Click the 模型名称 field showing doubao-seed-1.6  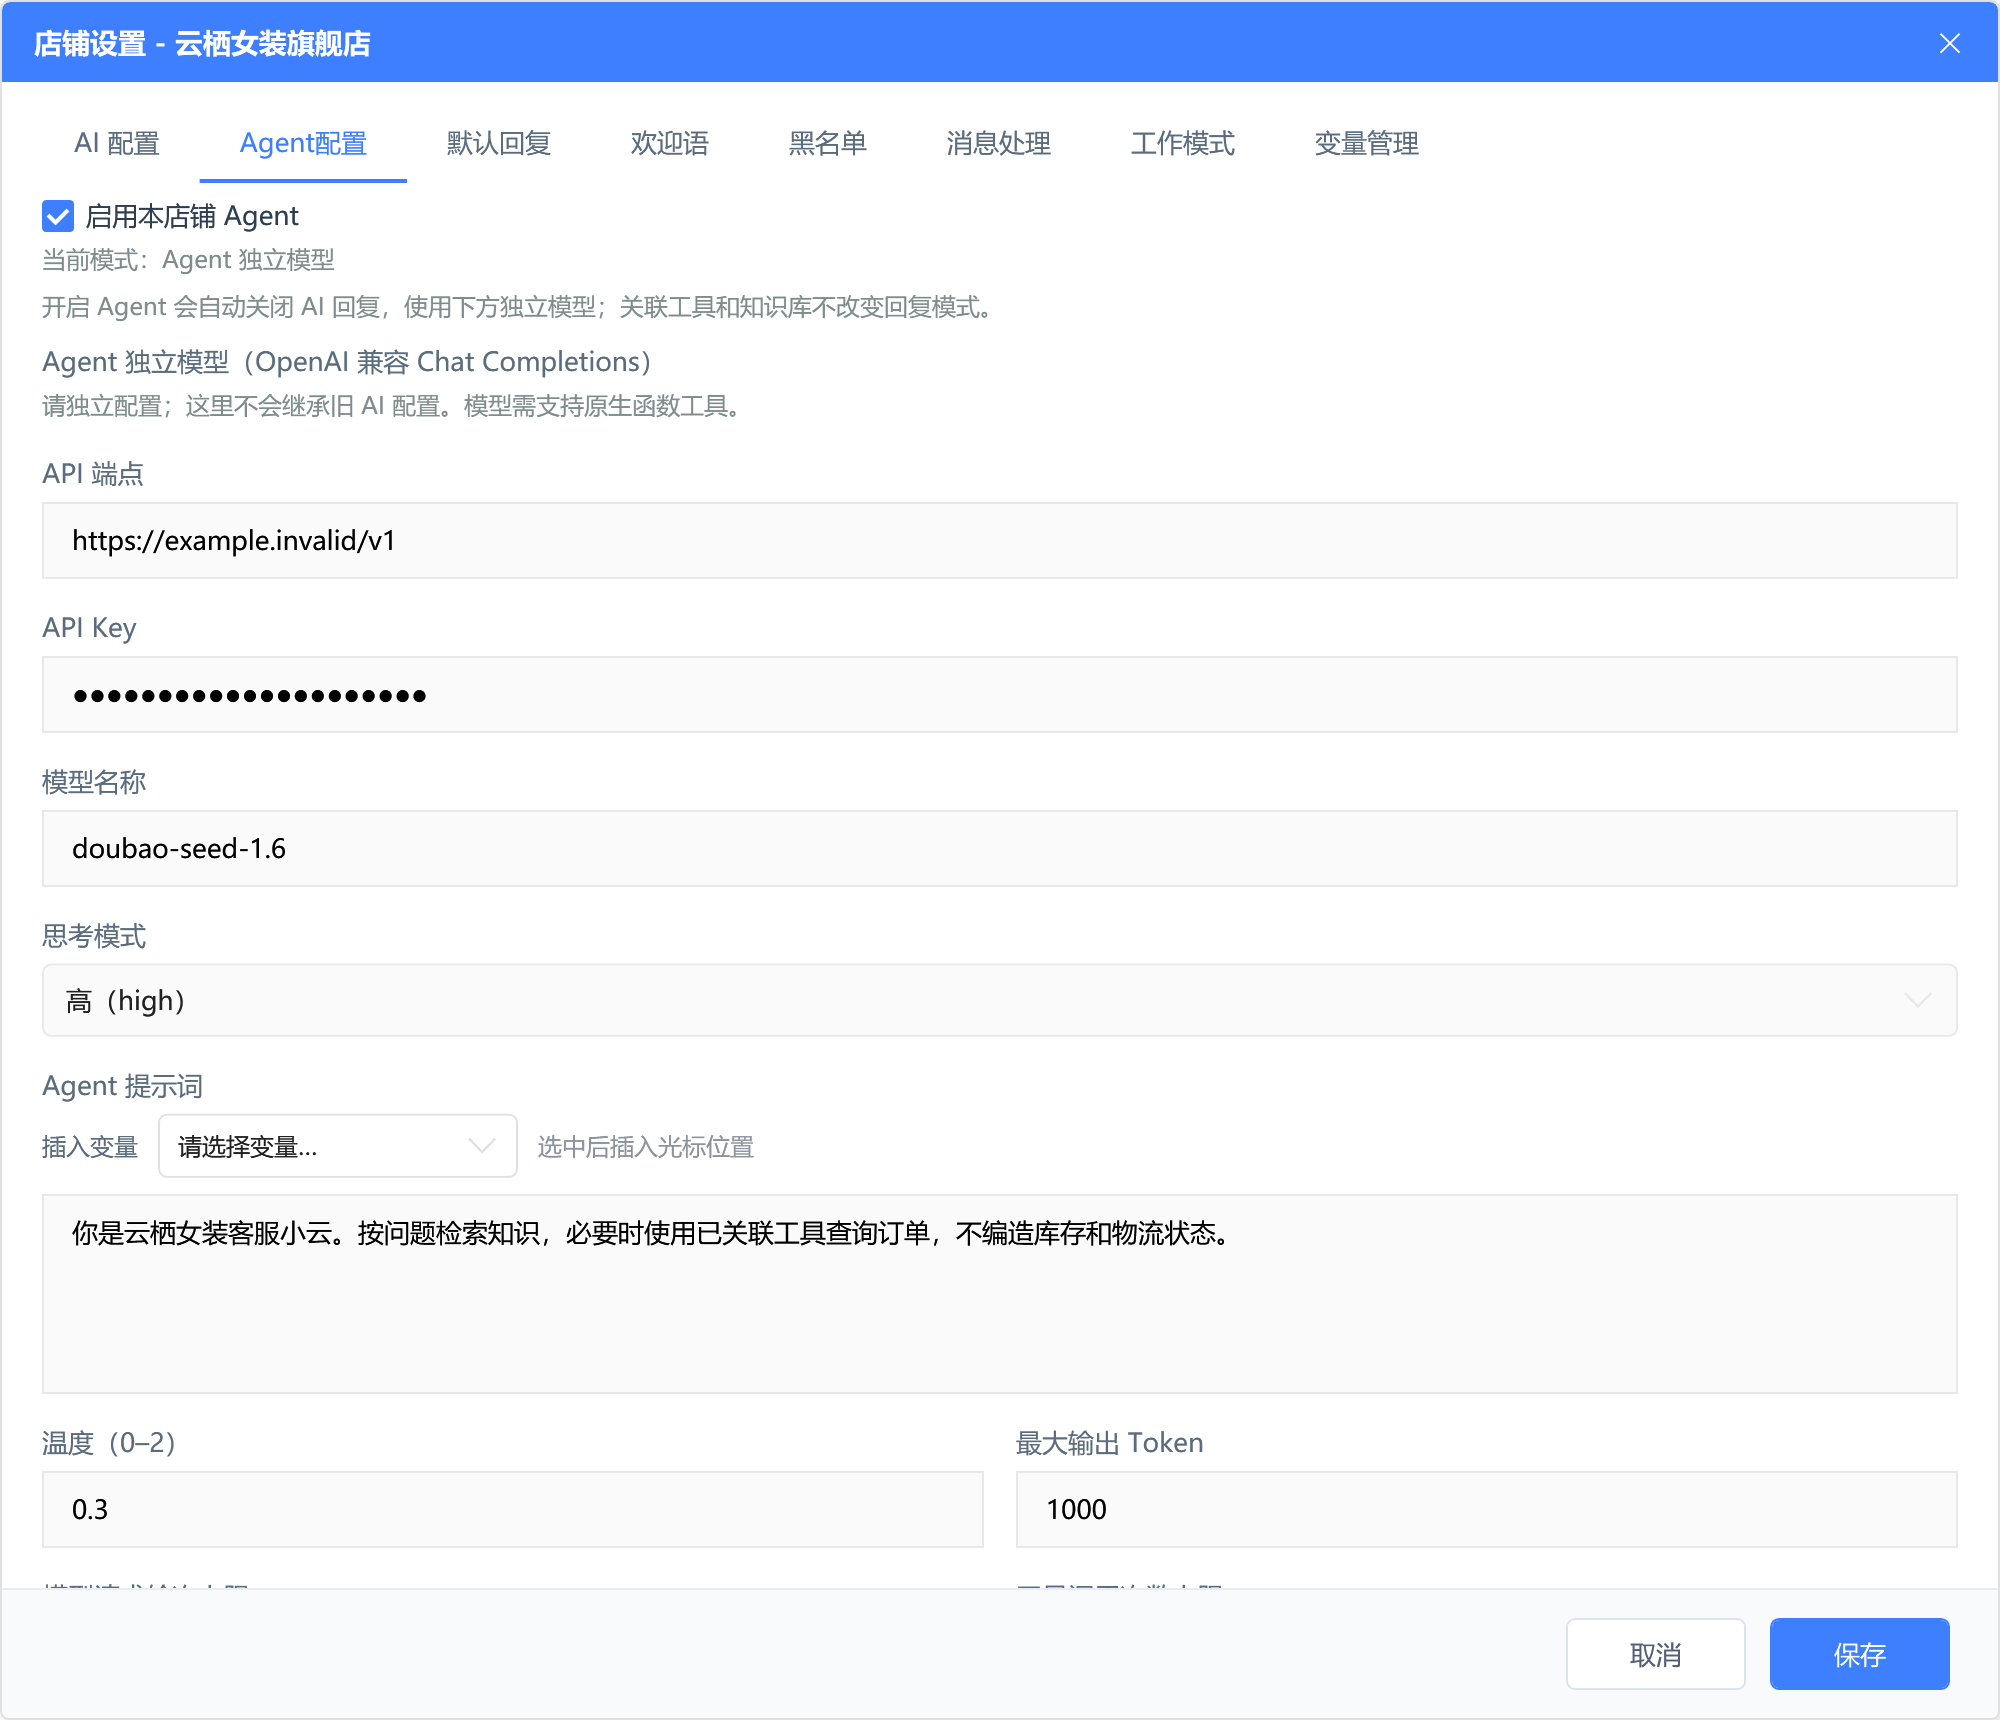click(1000, 848)
